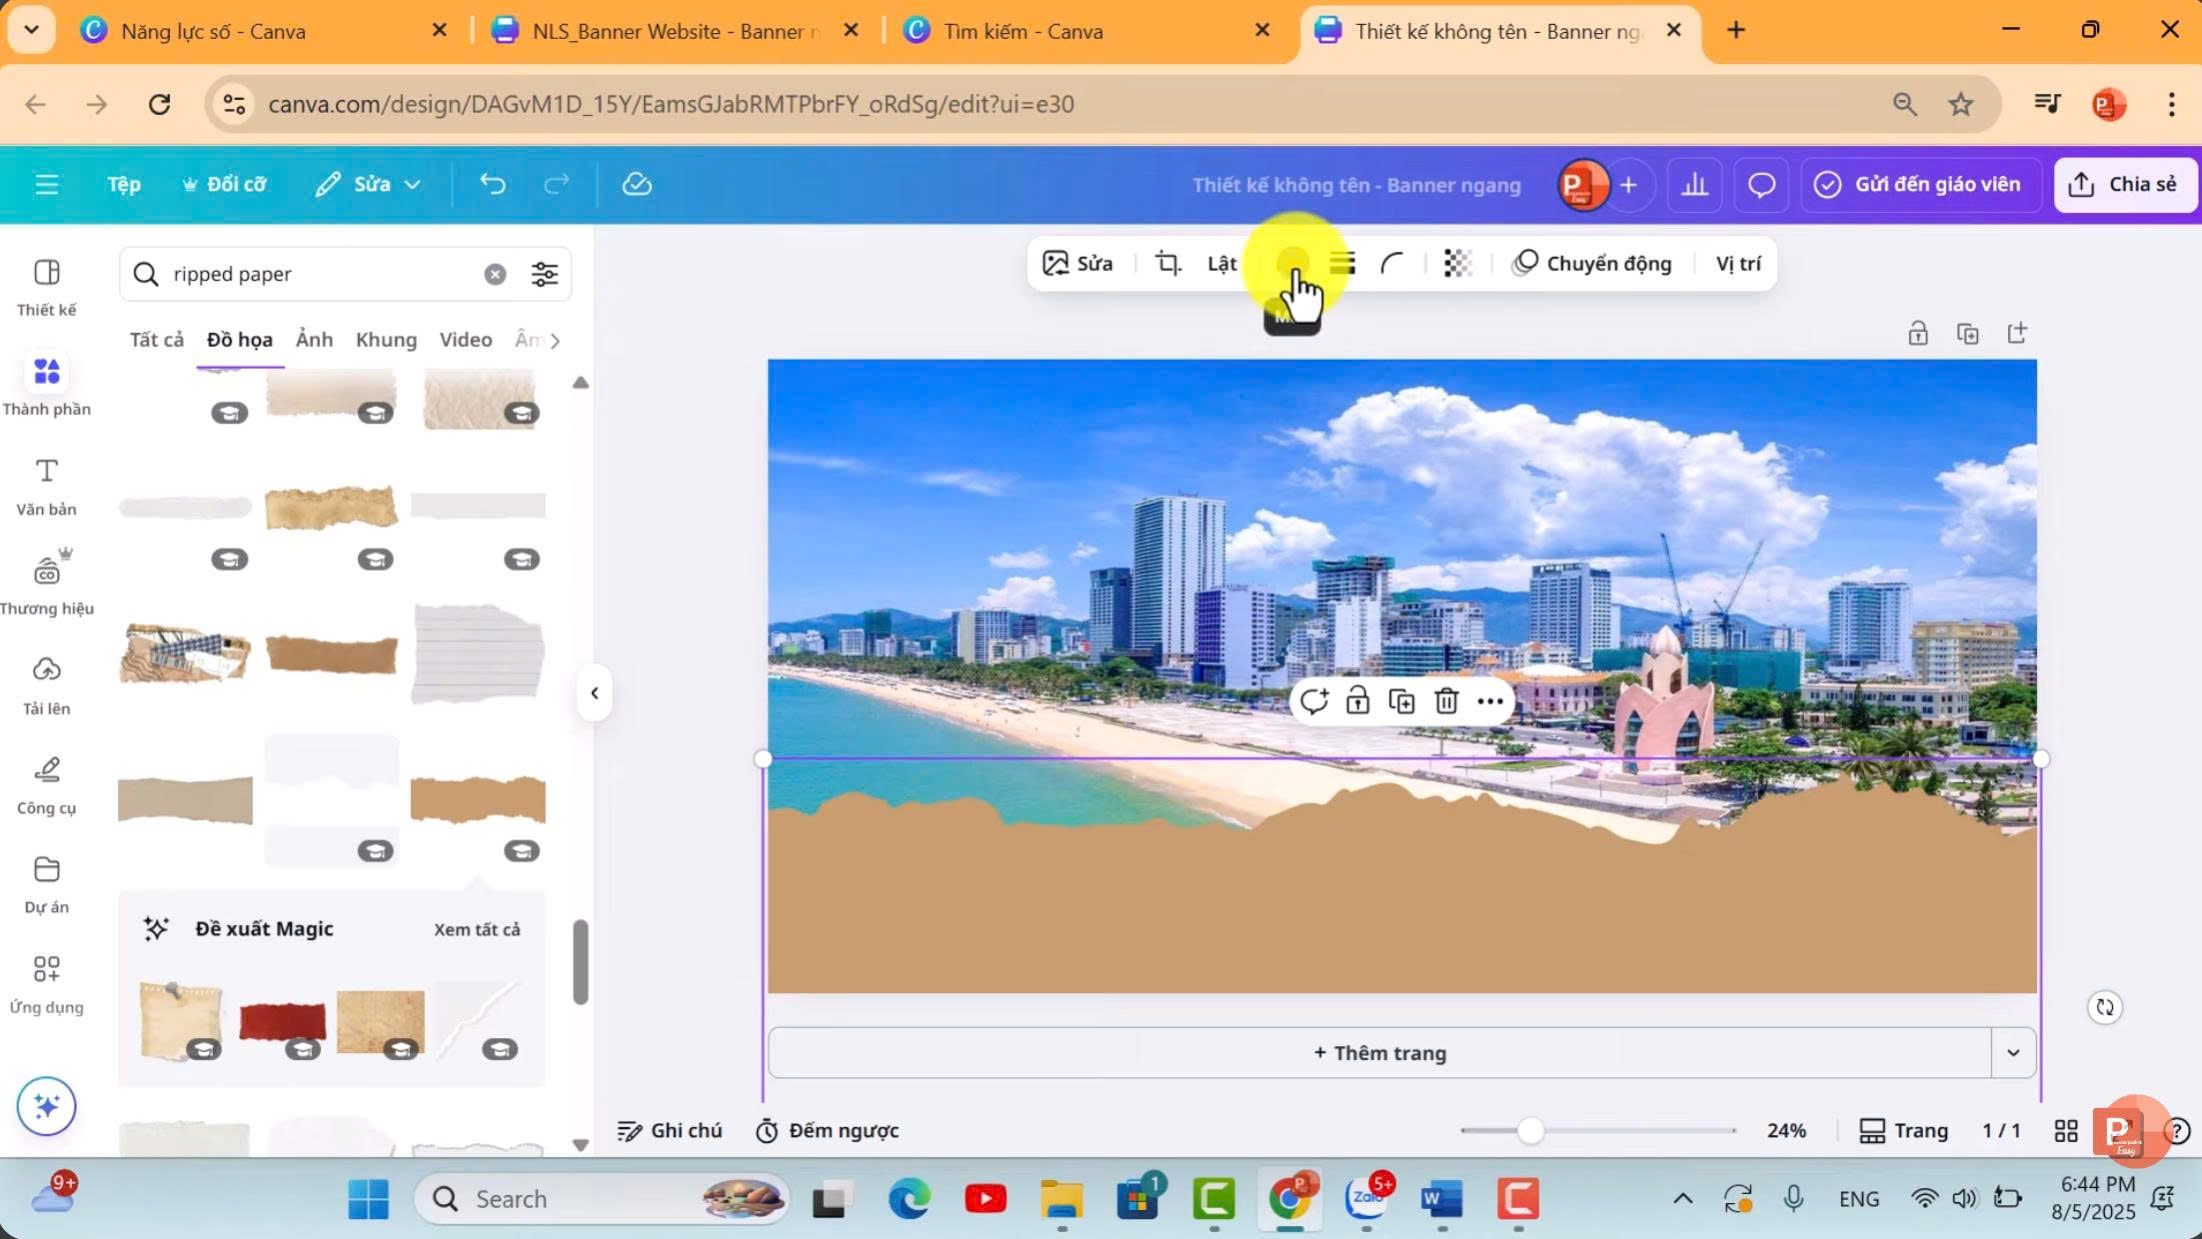Click the crop icon in image toolbar
2202x1239 pixels.
tap(1168, 263)
